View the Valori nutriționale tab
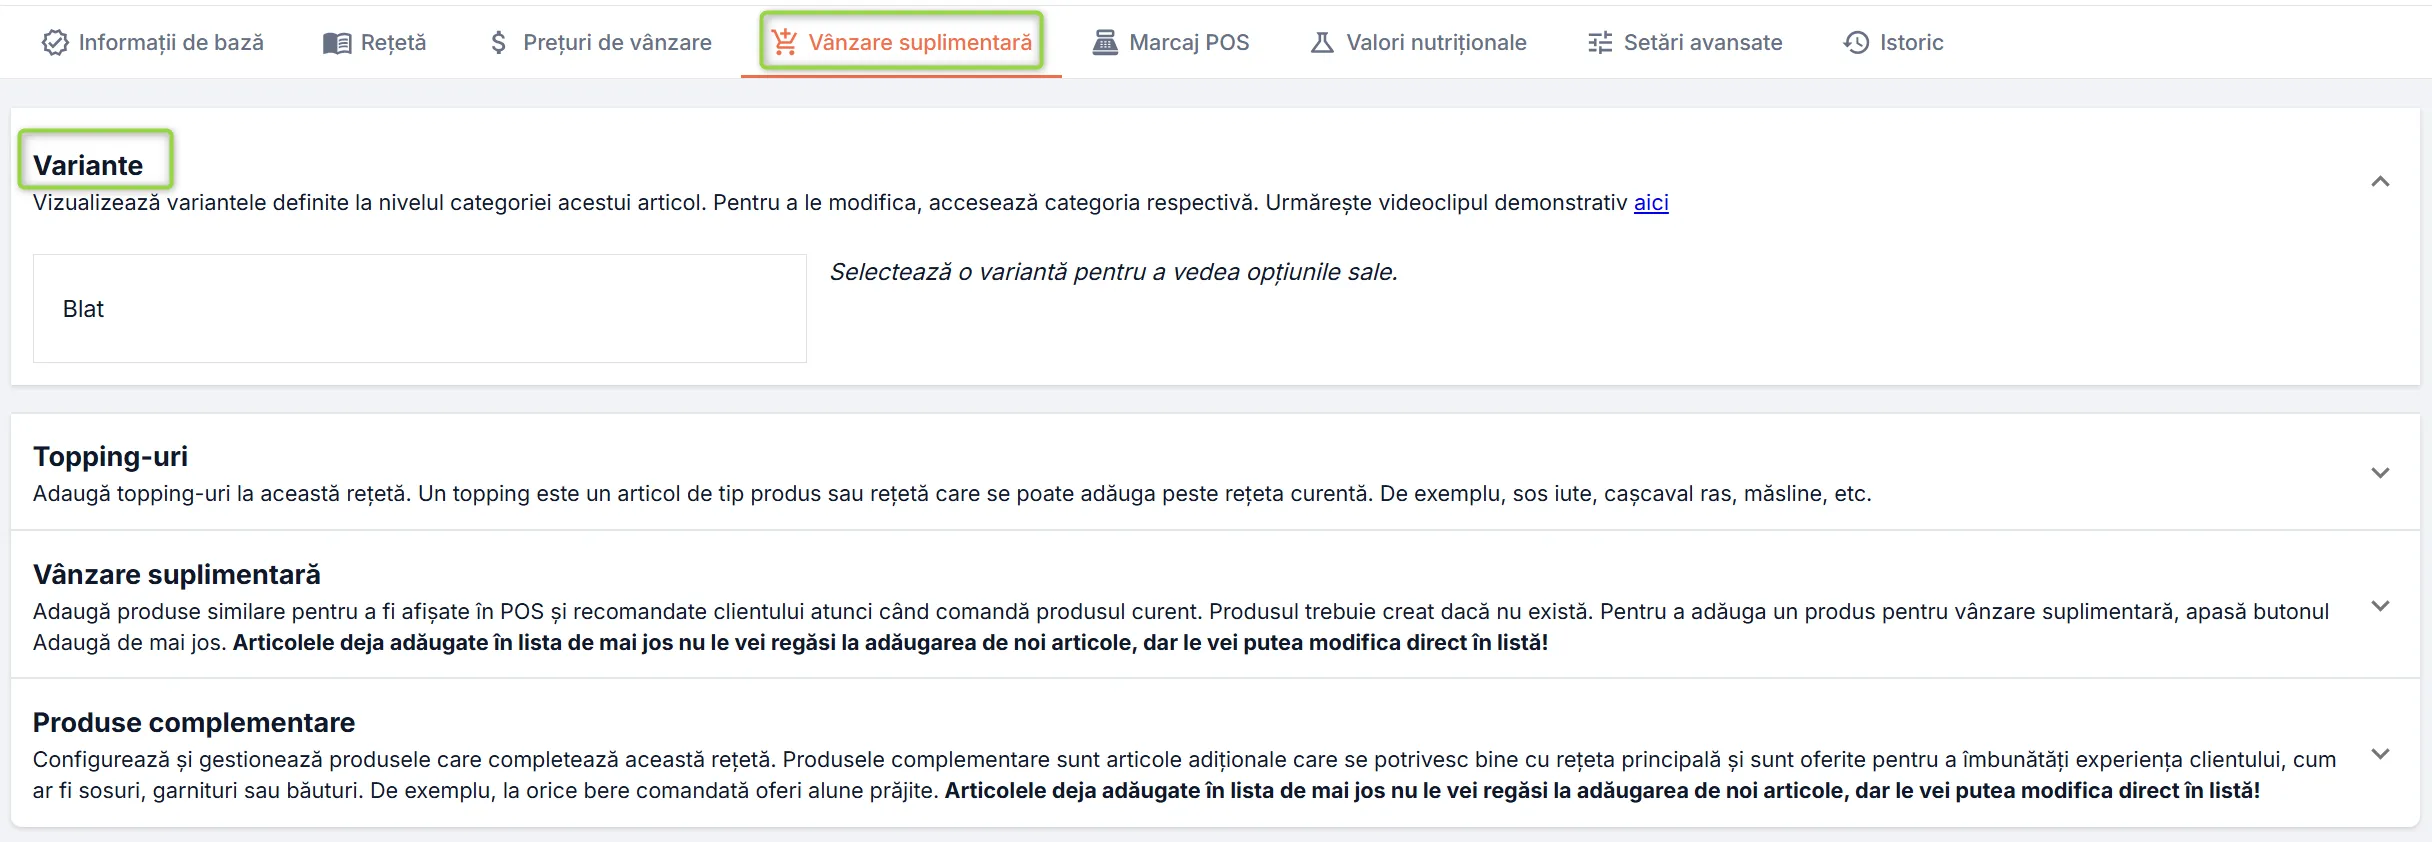This screenshot has height=842, width=2432. point(1419,42)
